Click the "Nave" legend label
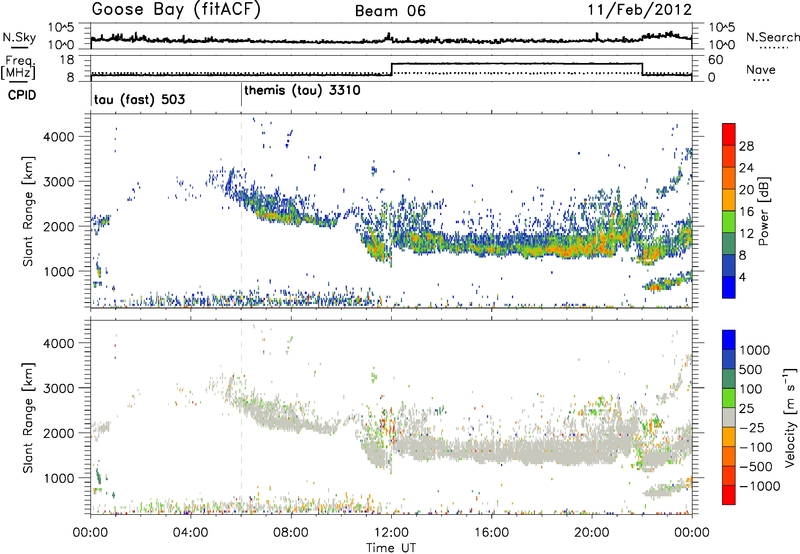Image resolution: width=800 pixels, height=554 pixels. (761, 69)
